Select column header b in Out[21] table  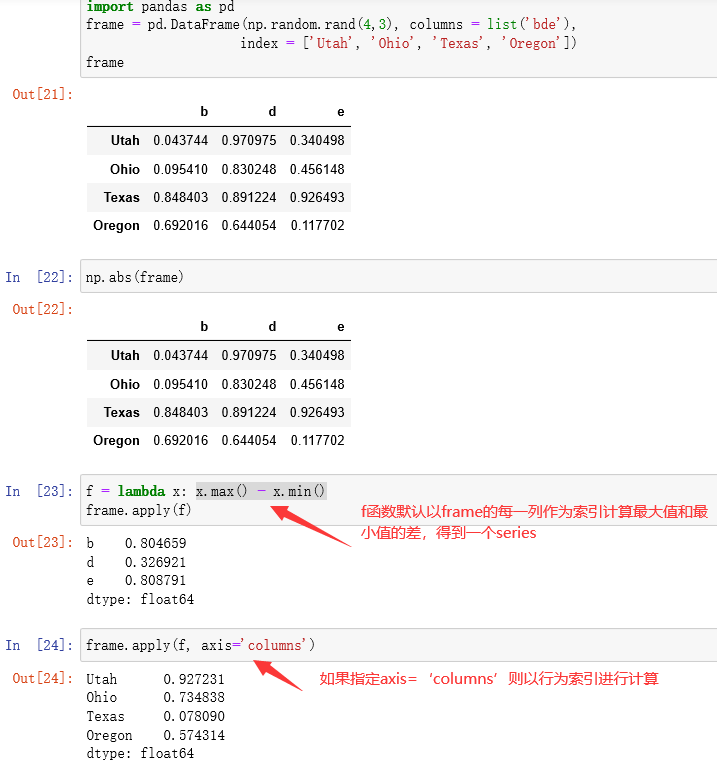coord(204,112)
